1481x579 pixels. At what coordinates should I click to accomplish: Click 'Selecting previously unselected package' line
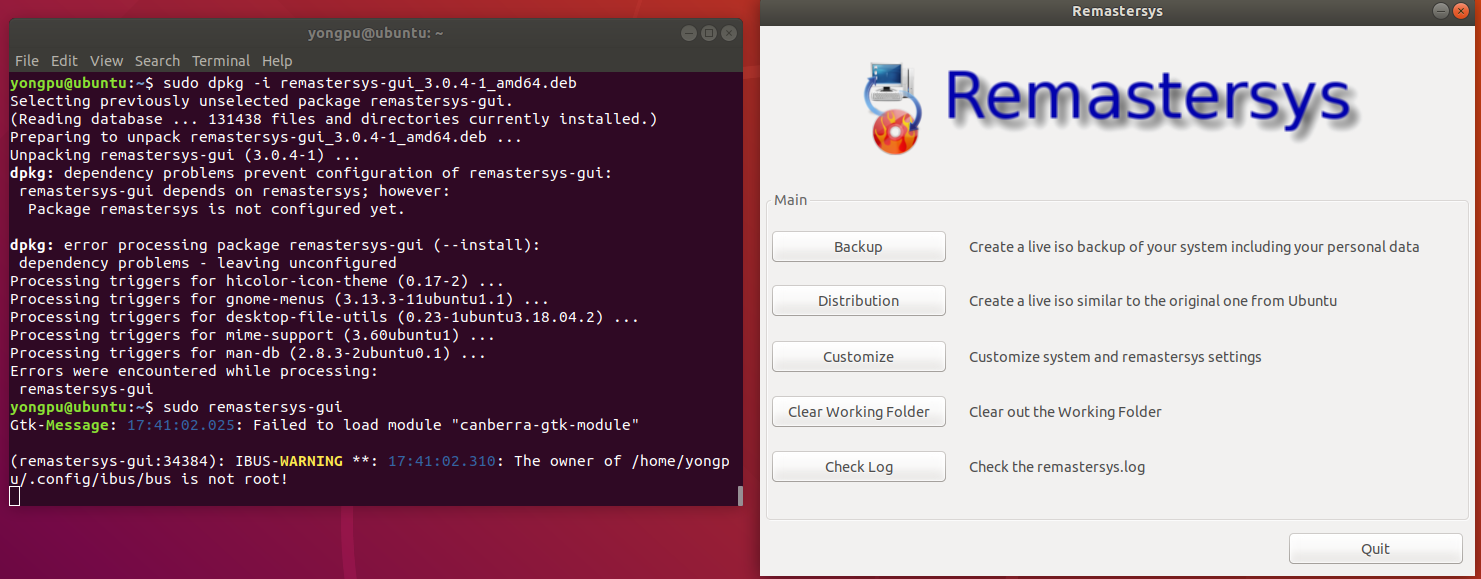pyautogui.click(x=261, y=101)
